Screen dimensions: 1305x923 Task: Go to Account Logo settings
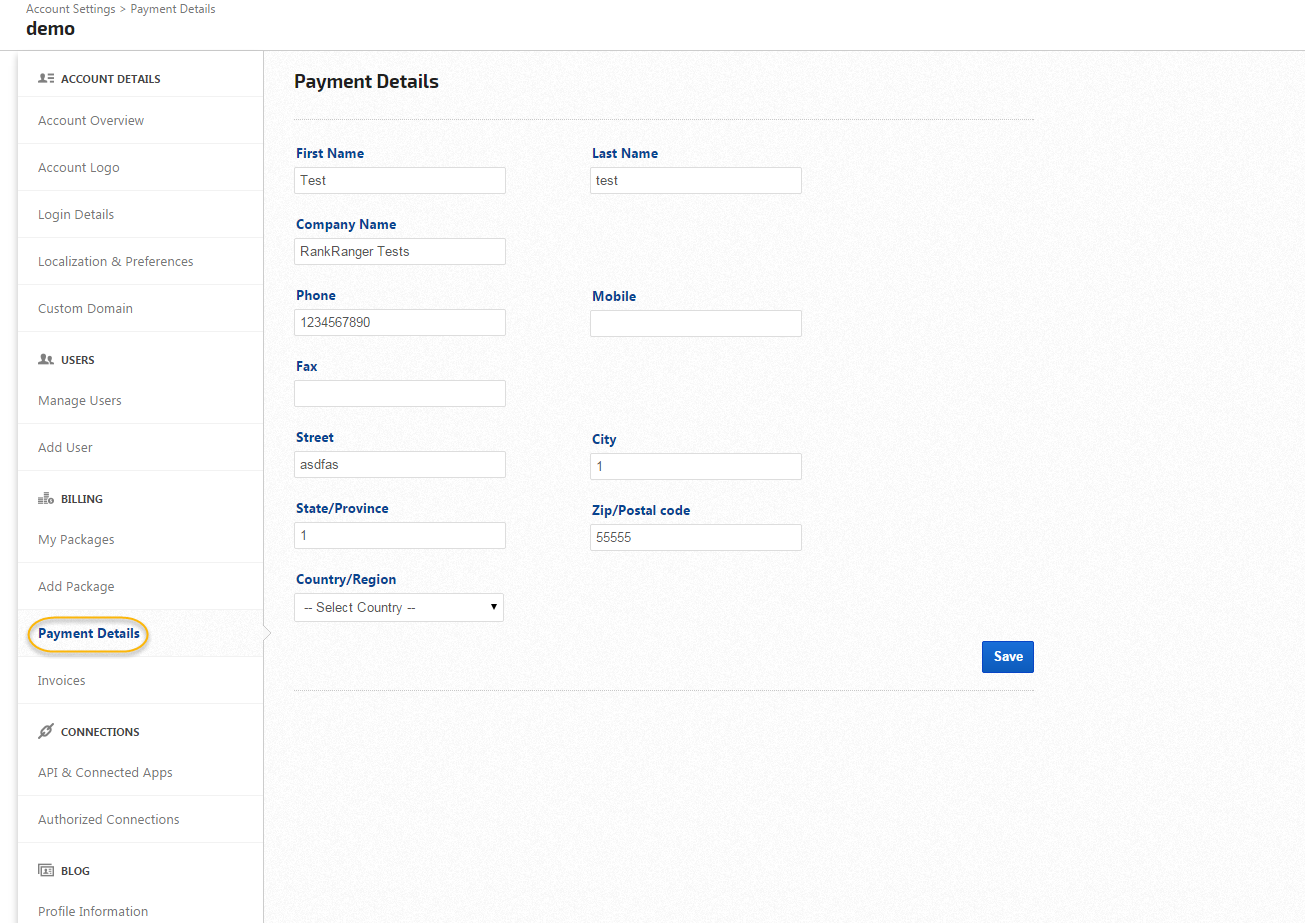[x=79, y=167]
